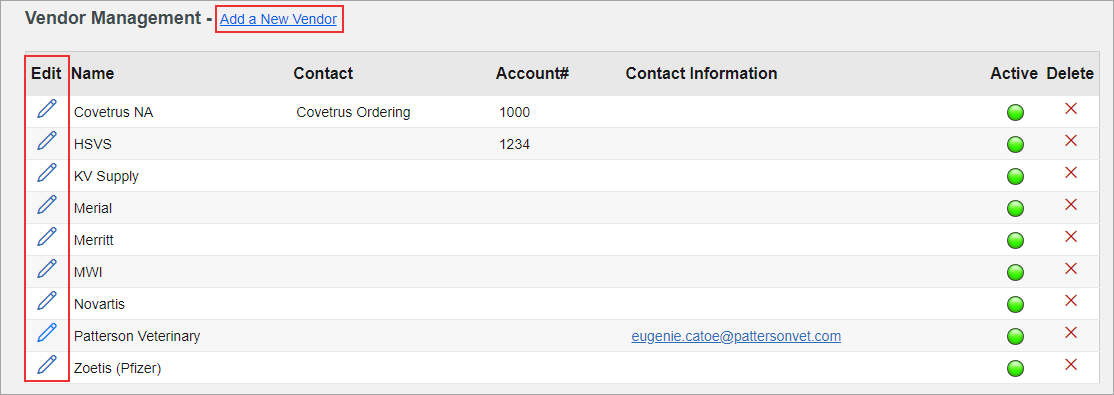The width and height of the screenshot is (1114, 395).
Task: Toggle the green active dot for HSVS
Action: [x=1015, y=144]
